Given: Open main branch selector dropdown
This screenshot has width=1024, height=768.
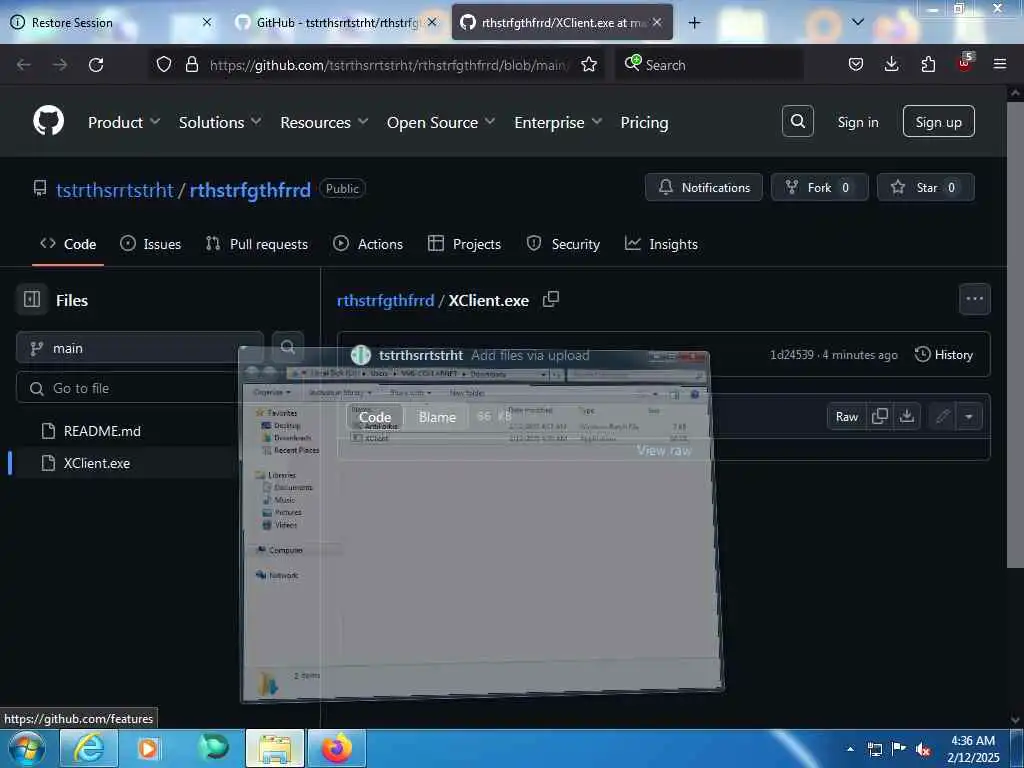Looking at the screenshot, I should [x=140, y=347].
